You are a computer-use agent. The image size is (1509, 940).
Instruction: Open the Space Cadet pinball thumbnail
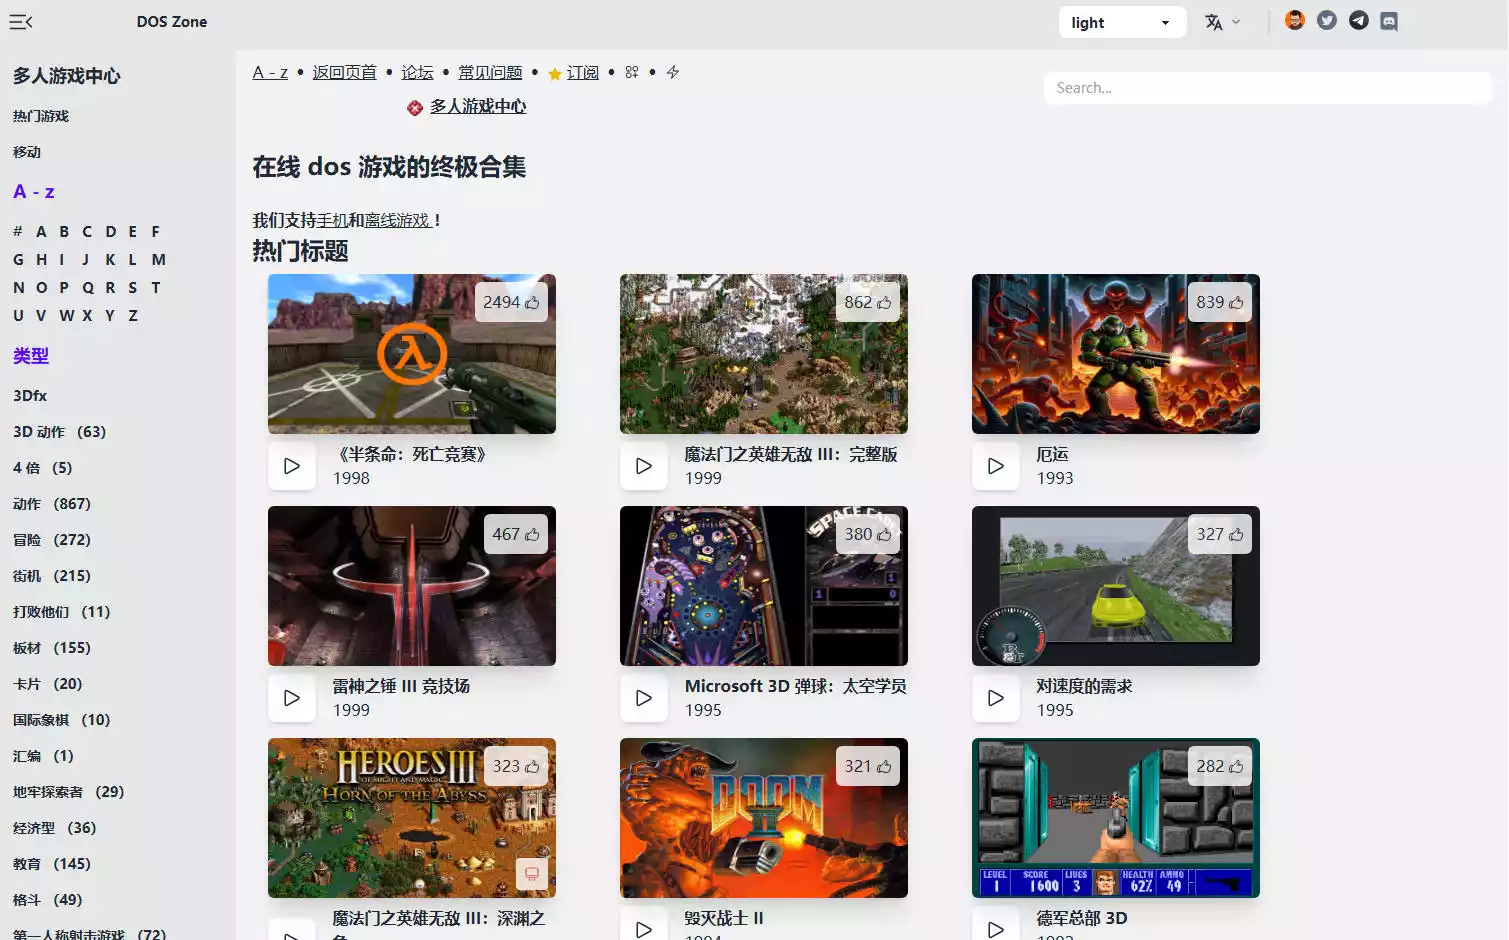point(764,586)
